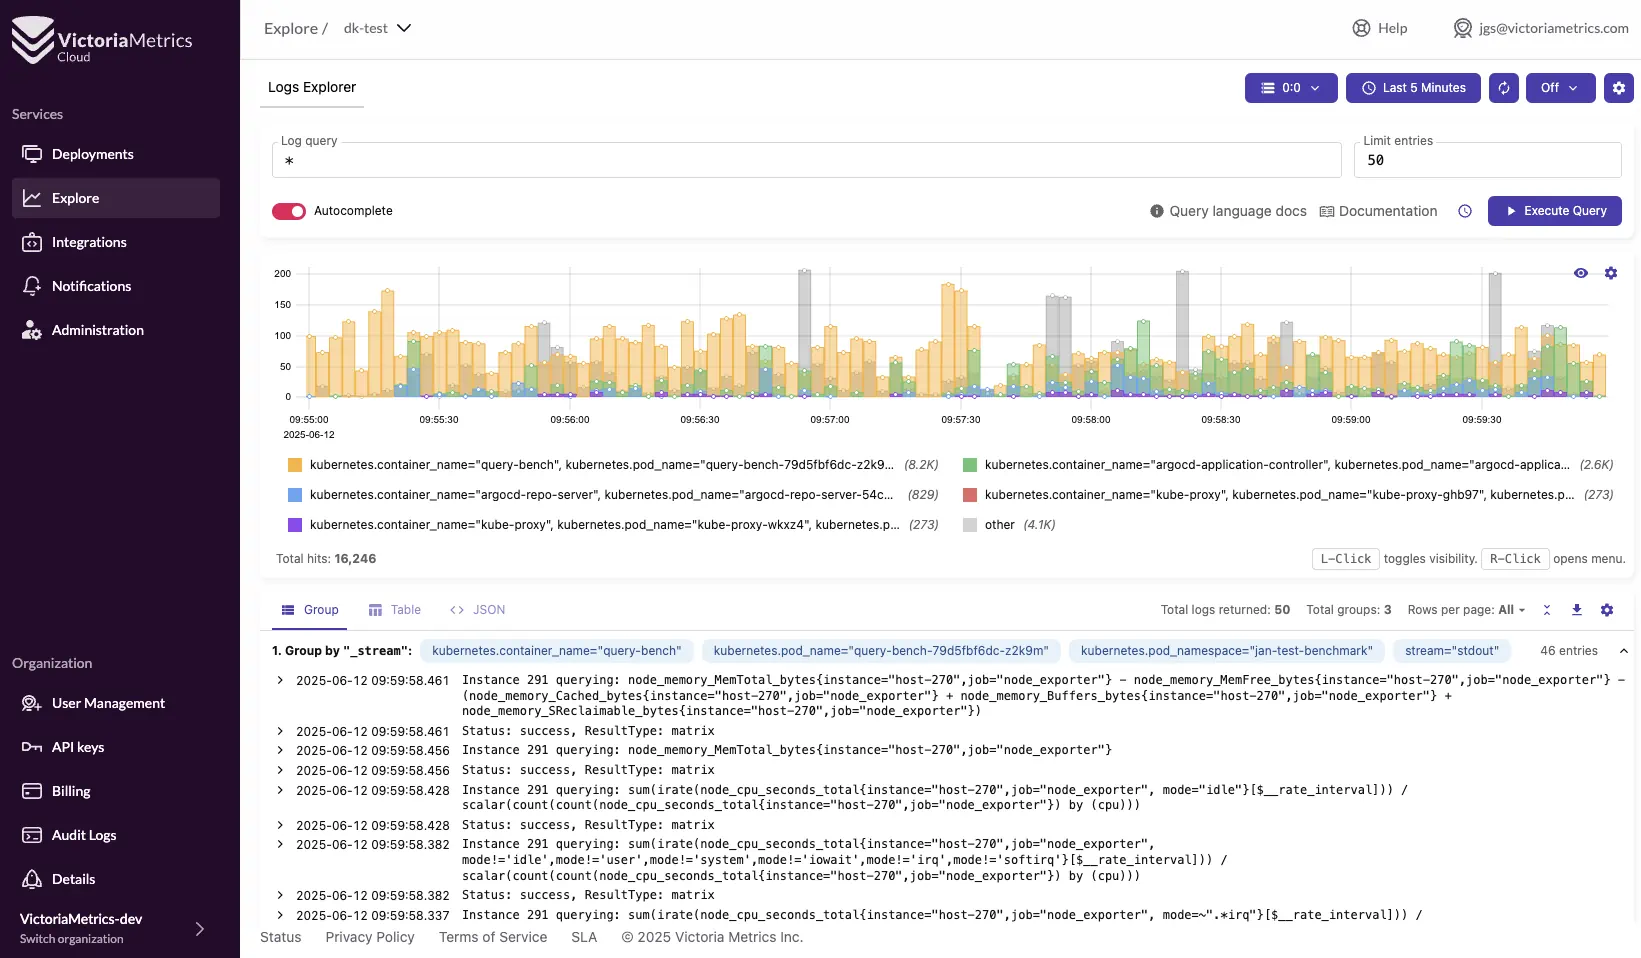Viewport: 1641px width, 958px height.
Task: Toggle chart visibility eye icon
Action: pyautogui.click(x=1581, y=273)
